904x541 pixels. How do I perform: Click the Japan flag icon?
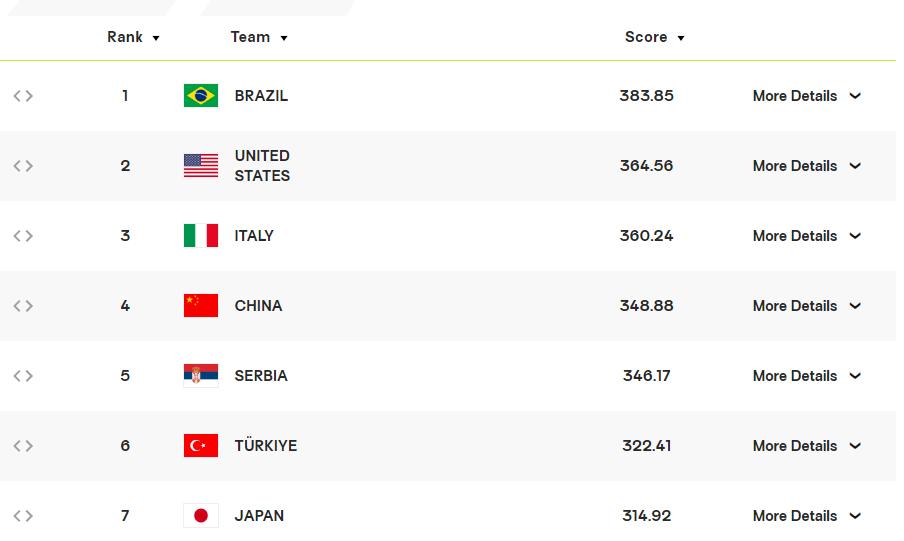click(201, 516)
